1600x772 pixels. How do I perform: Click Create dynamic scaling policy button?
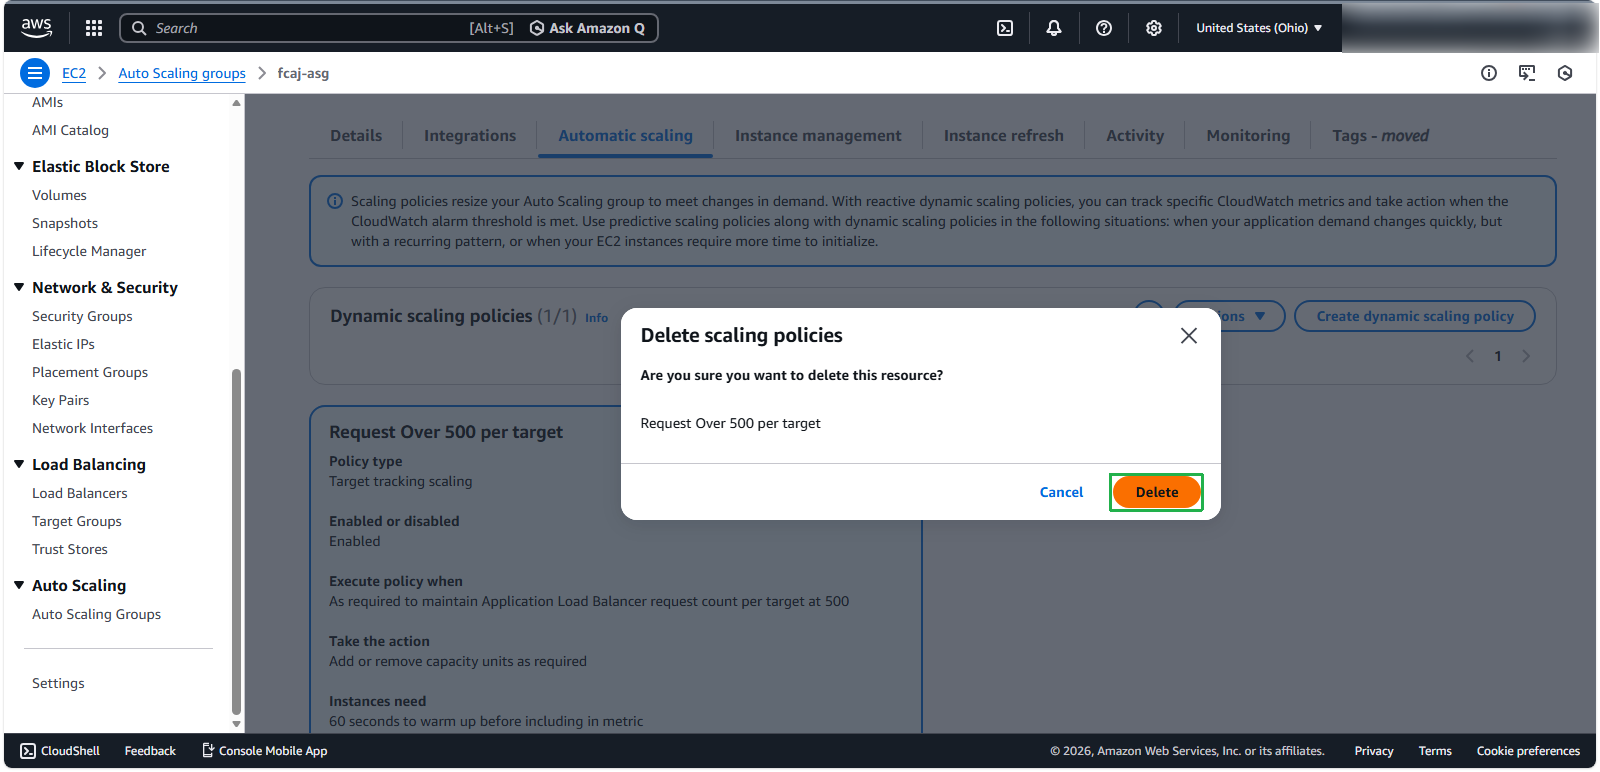tap(1415, 316)
